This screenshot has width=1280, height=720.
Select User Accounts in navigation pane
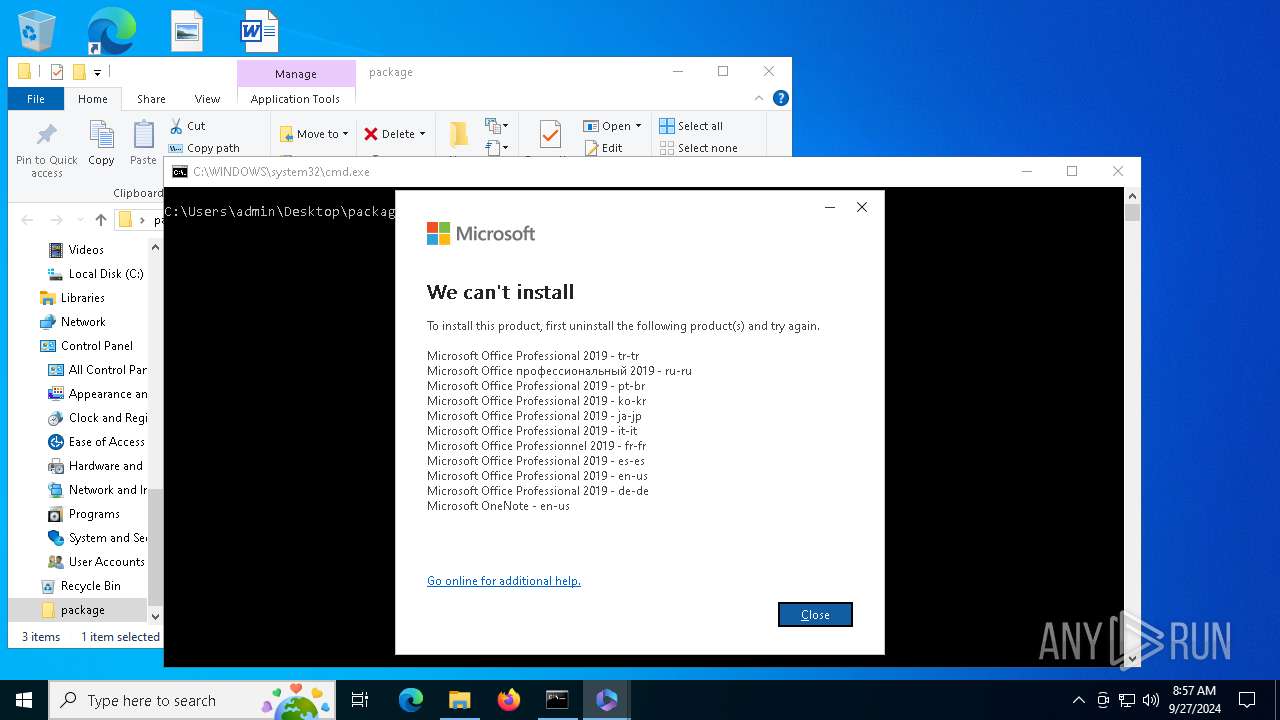pos(98,562)
